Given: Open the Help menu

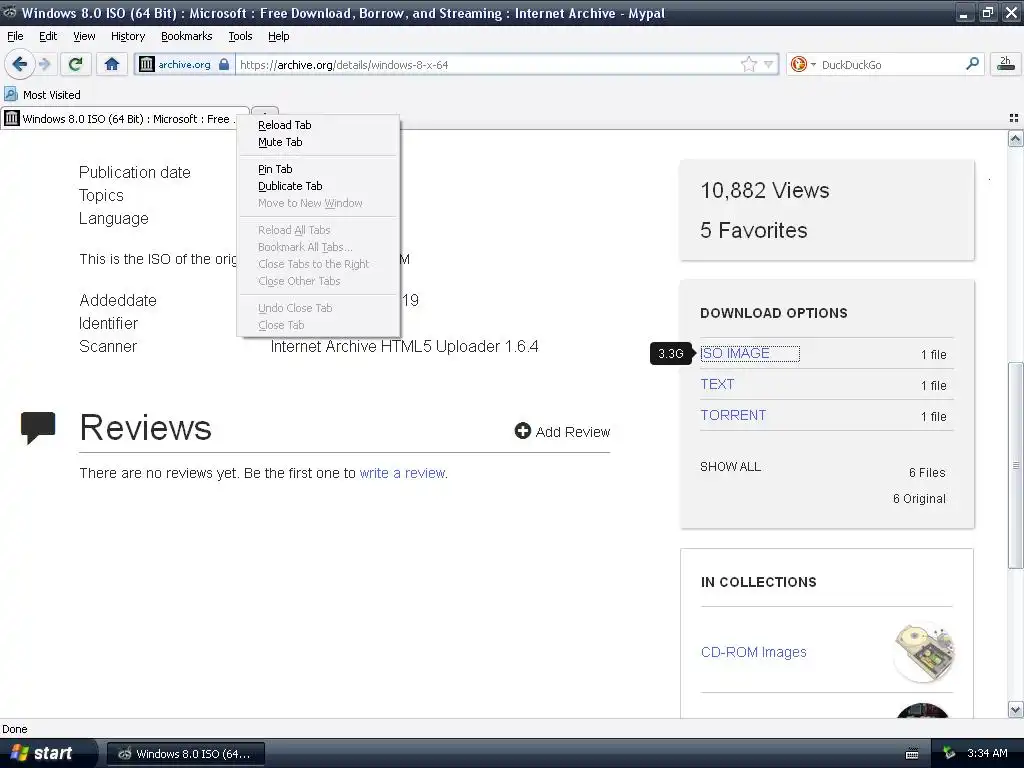Looking at the screenshot, I should 278,36.
